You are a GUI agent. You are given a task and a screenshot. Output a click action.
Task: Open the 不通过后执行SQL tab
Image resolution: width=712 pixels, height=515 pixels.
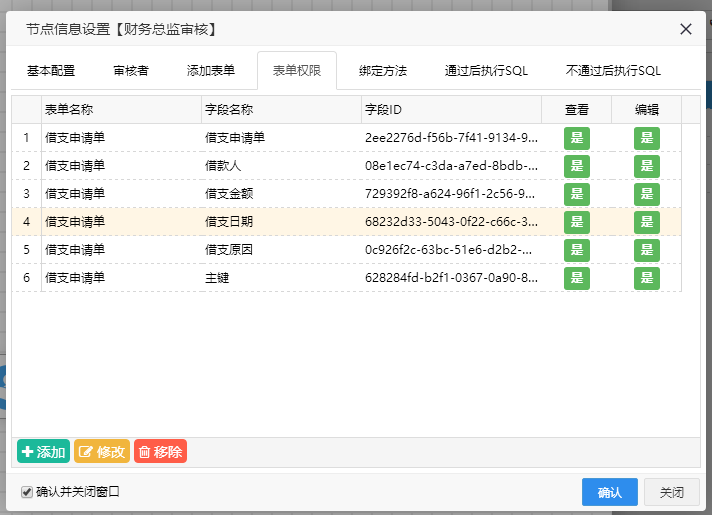coord(613,71)
